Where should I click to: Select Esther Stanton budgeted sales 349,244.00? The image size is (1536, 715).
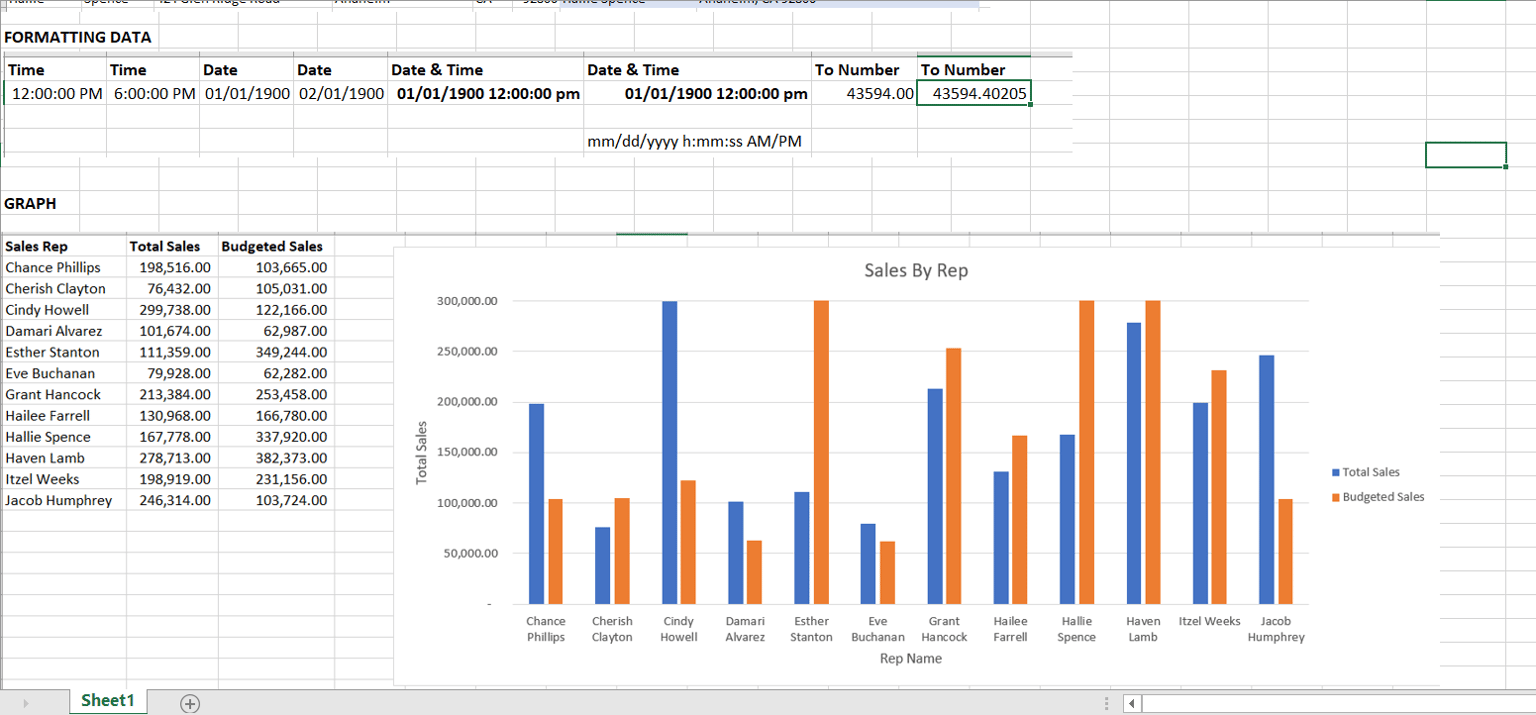(276, 352)
